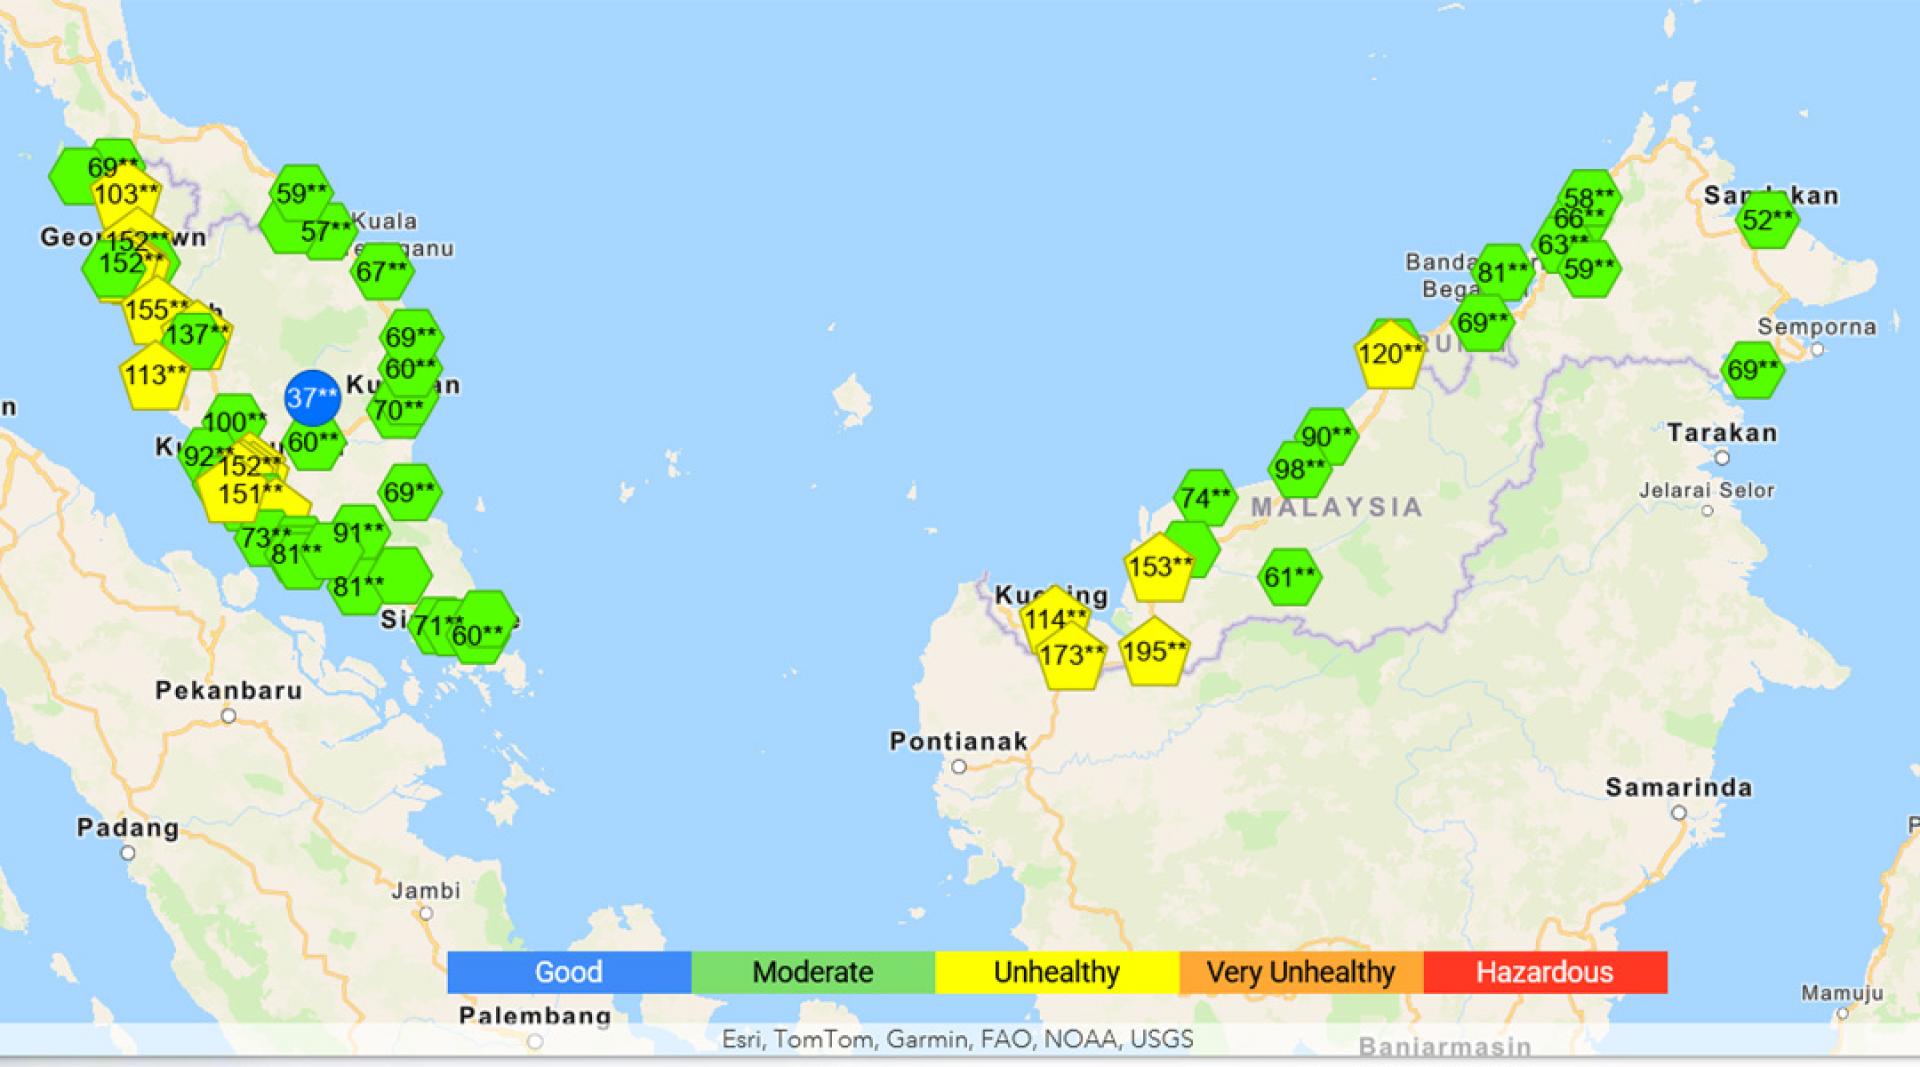Click the MALAYSIA country label
This screenshot has width=1920, height=1067.
pos(1337,507)
